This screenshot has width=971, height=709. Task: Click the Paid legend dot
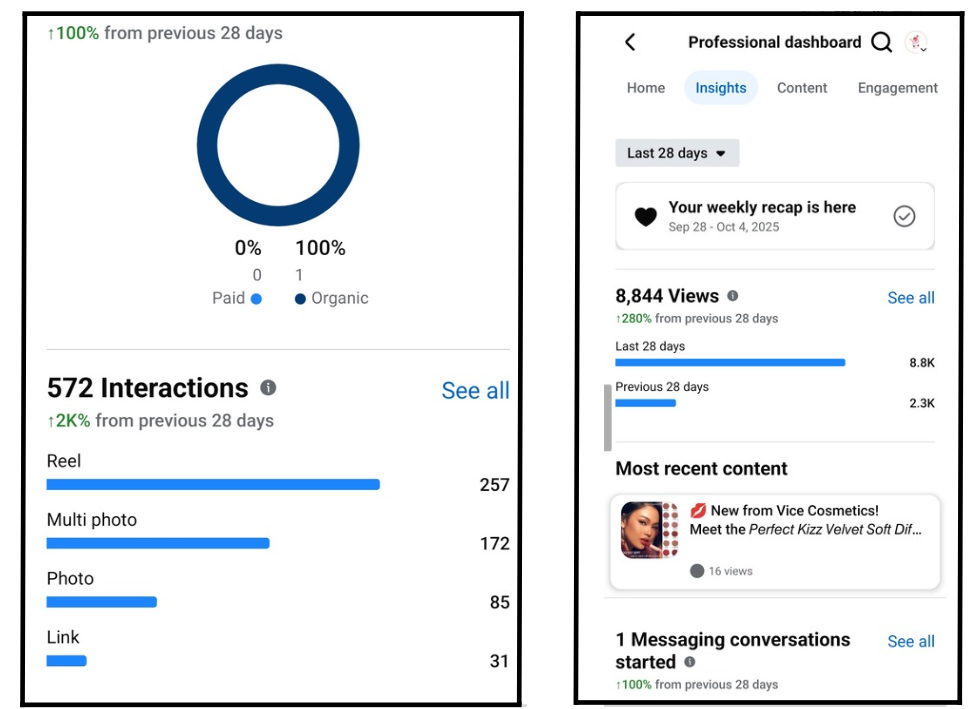257,298
